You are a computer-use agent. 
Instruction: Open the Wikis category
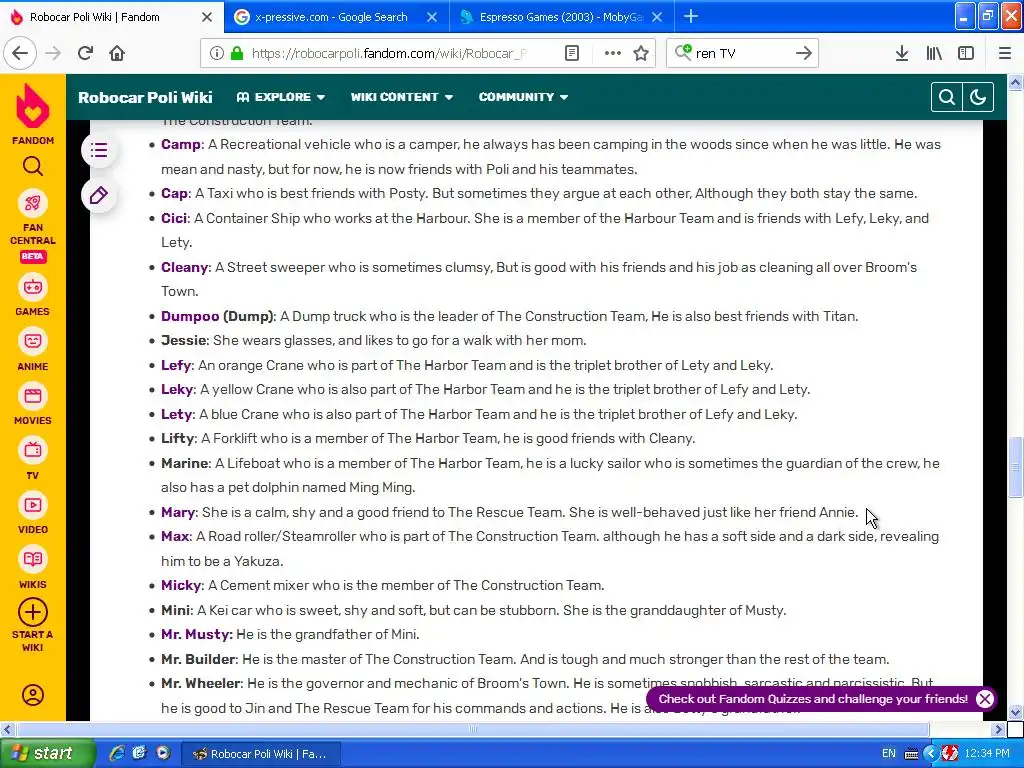tap(33, 569)
